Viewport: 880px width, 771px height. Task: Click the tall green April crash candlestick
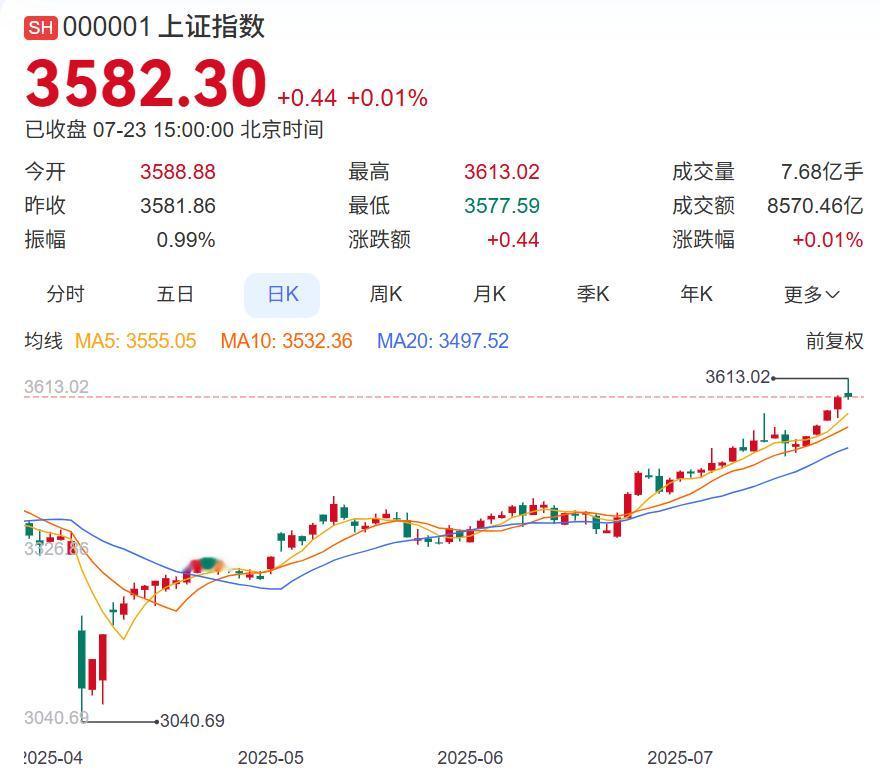pos(82,659)
